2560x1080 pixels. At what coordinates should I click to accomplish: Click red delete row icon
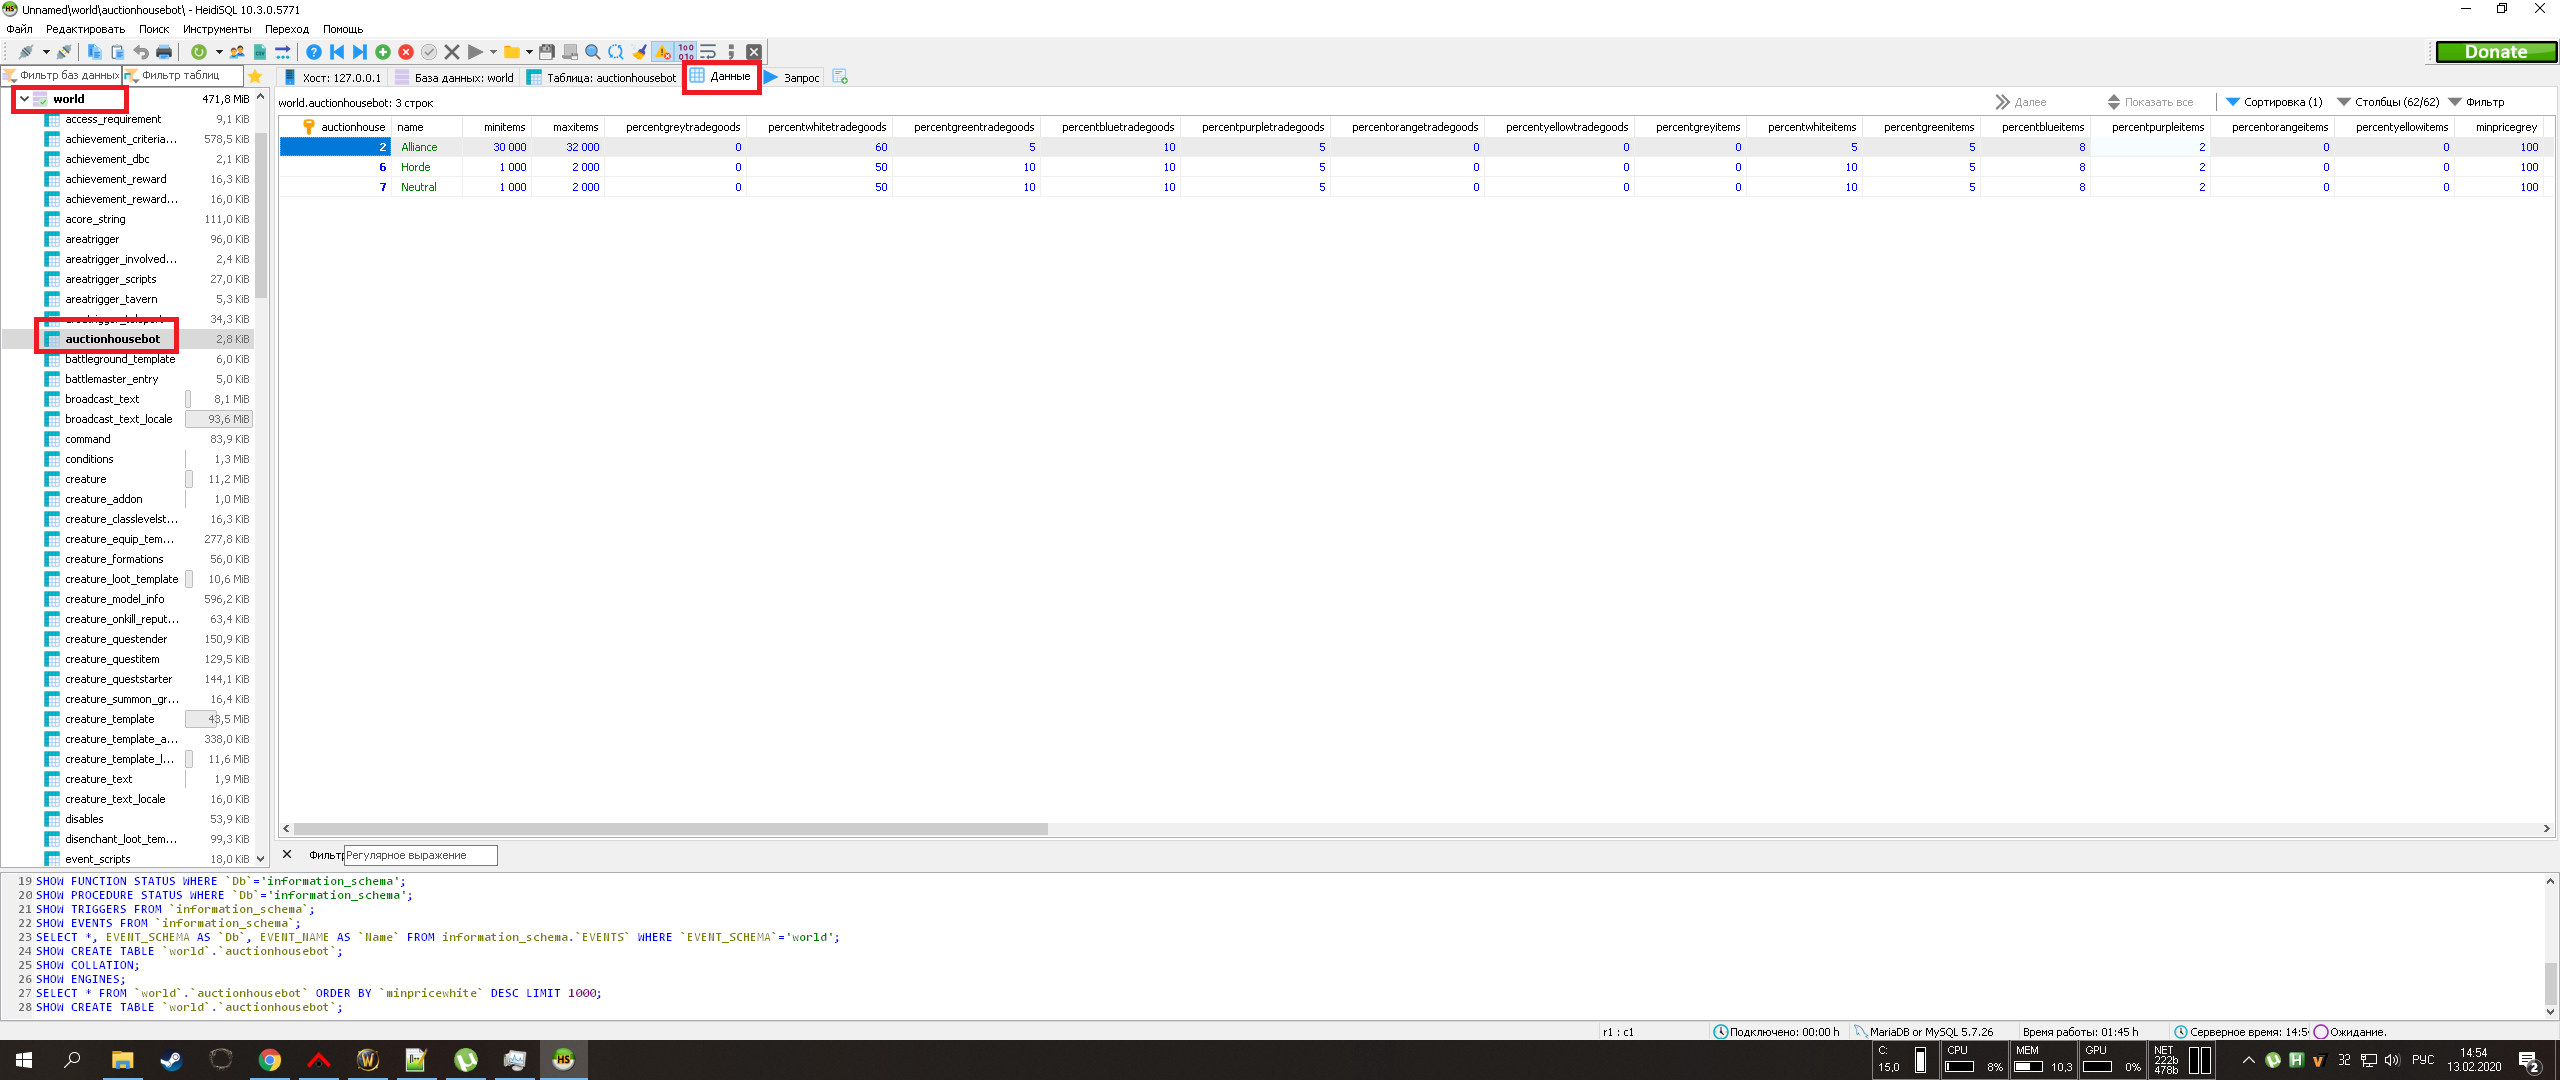(x=406, y=52)
